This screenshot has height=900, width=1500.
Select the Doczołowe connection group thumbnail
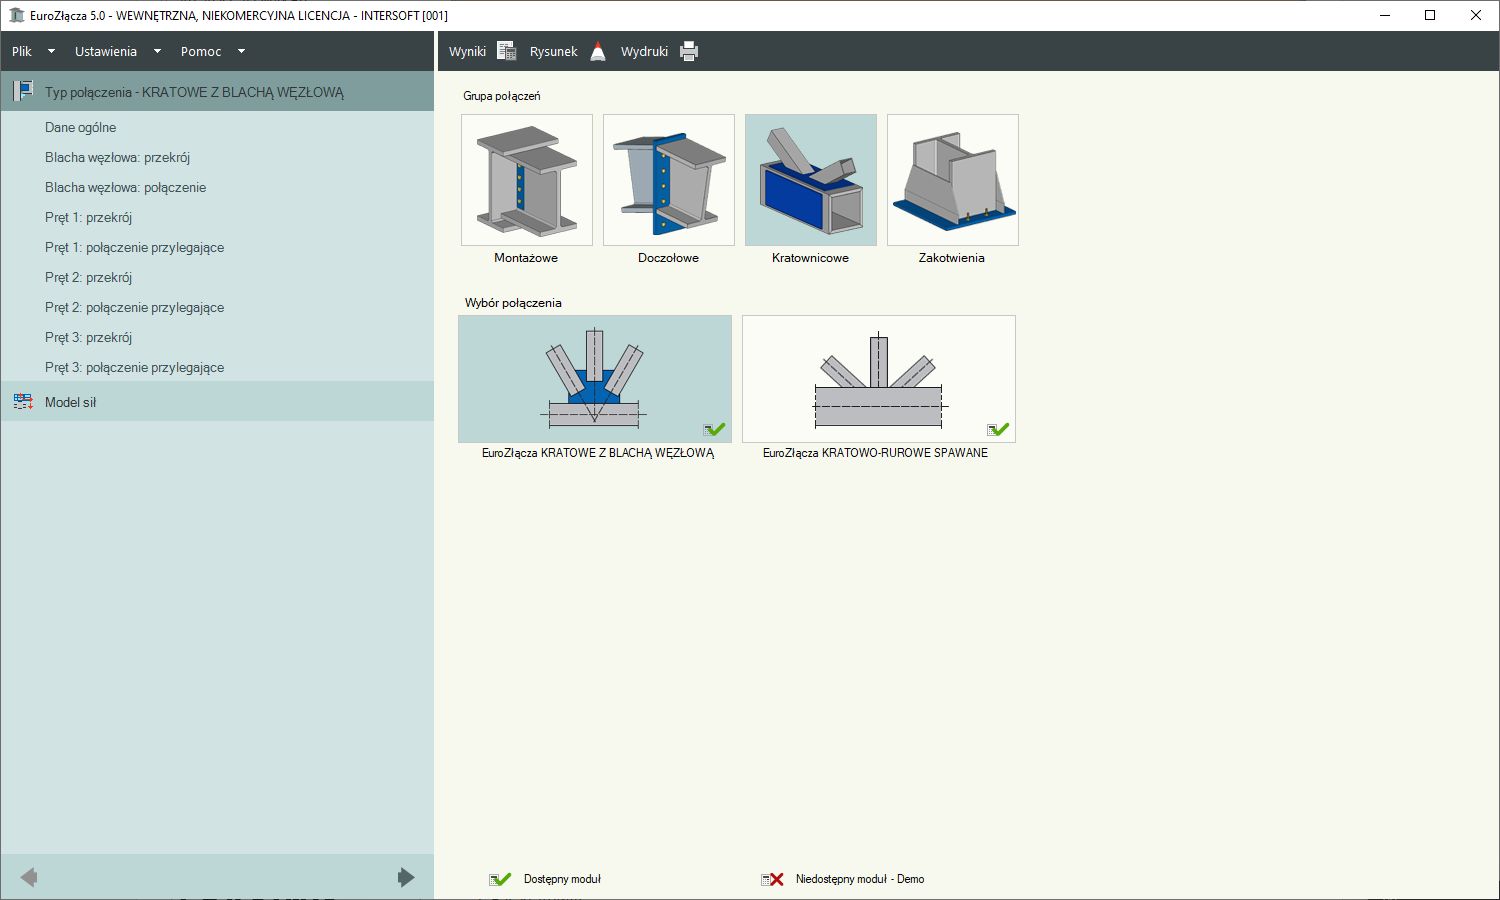(669, 180)
